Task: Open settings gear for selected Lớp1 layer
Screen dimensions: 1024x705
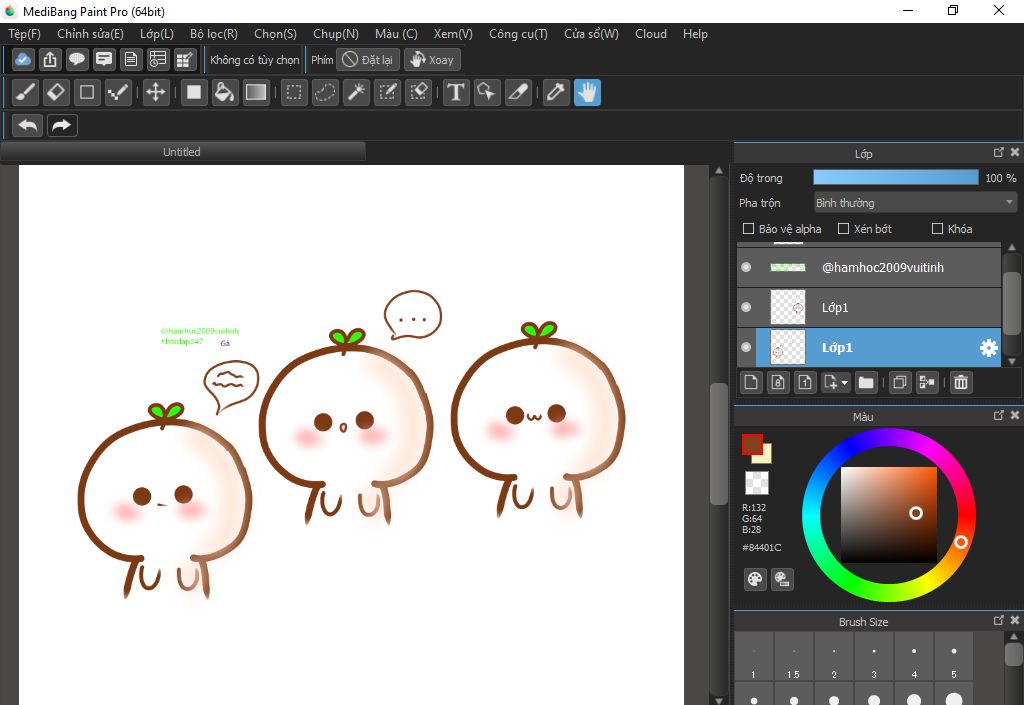Action: click(989, 348)
